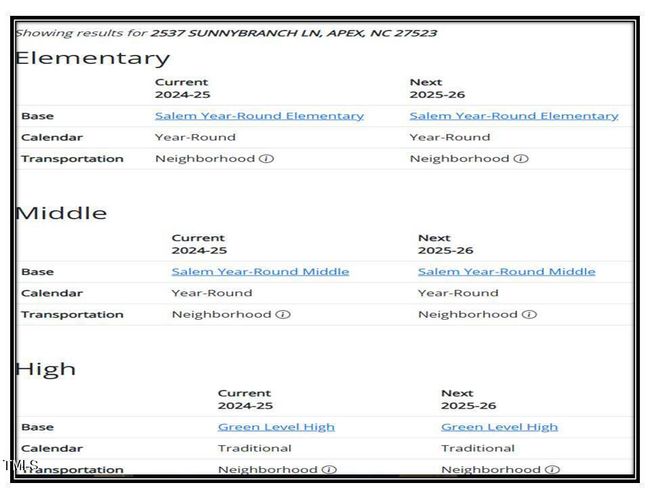Click info icon for Elementary next-year transportation
Screen dimensions: 650x488
point(521,158)
